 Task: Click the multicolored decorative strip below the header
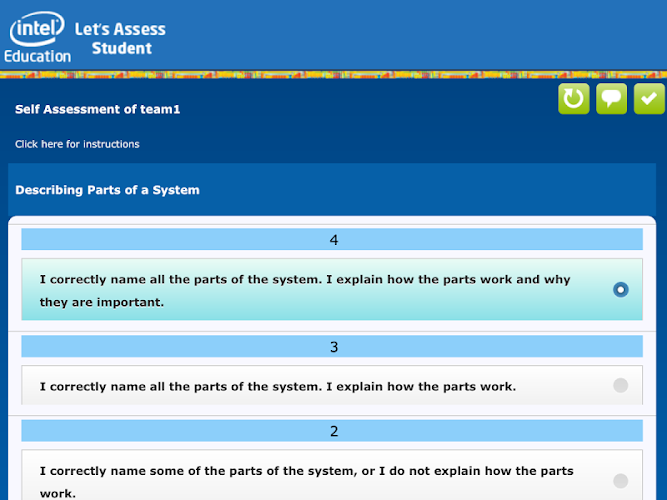tap(333, 74)
